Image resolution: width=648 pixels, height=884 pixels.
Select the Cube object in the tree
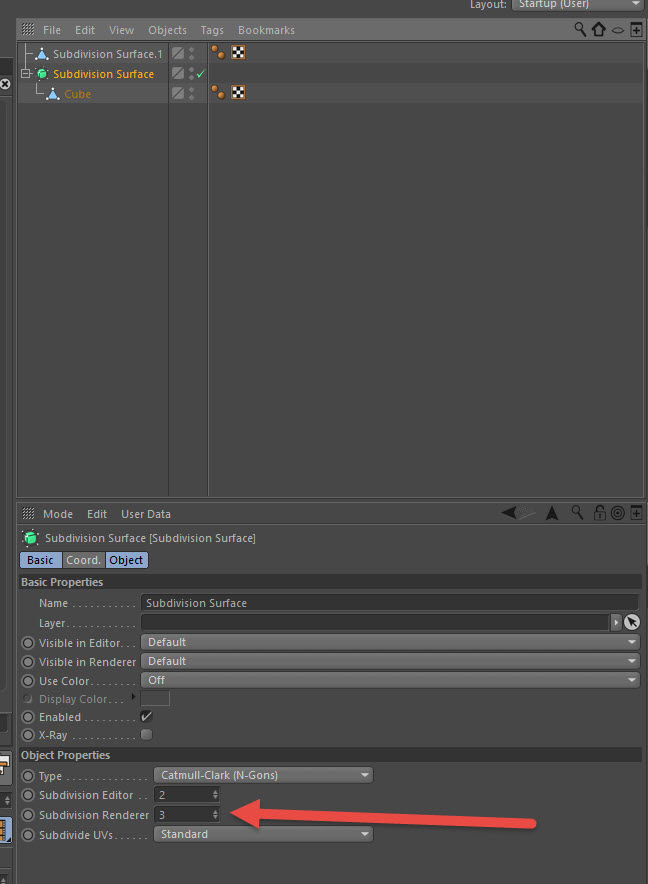point(77,94)
